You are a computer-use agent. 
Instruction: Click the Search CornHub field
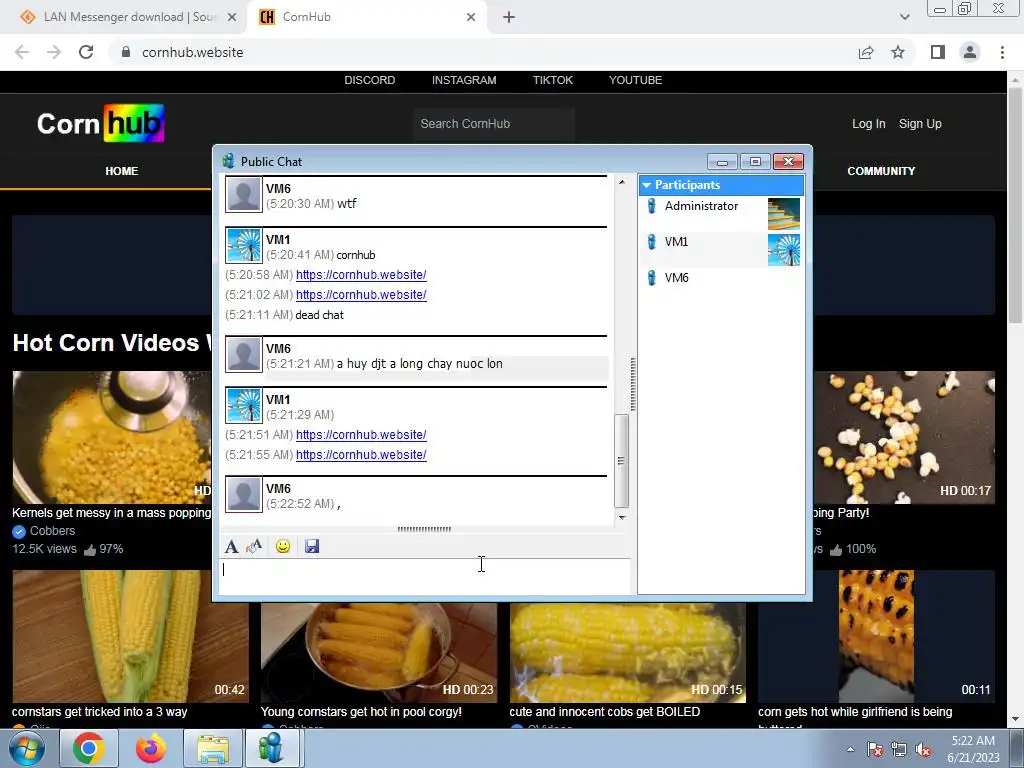click(494, 124)
